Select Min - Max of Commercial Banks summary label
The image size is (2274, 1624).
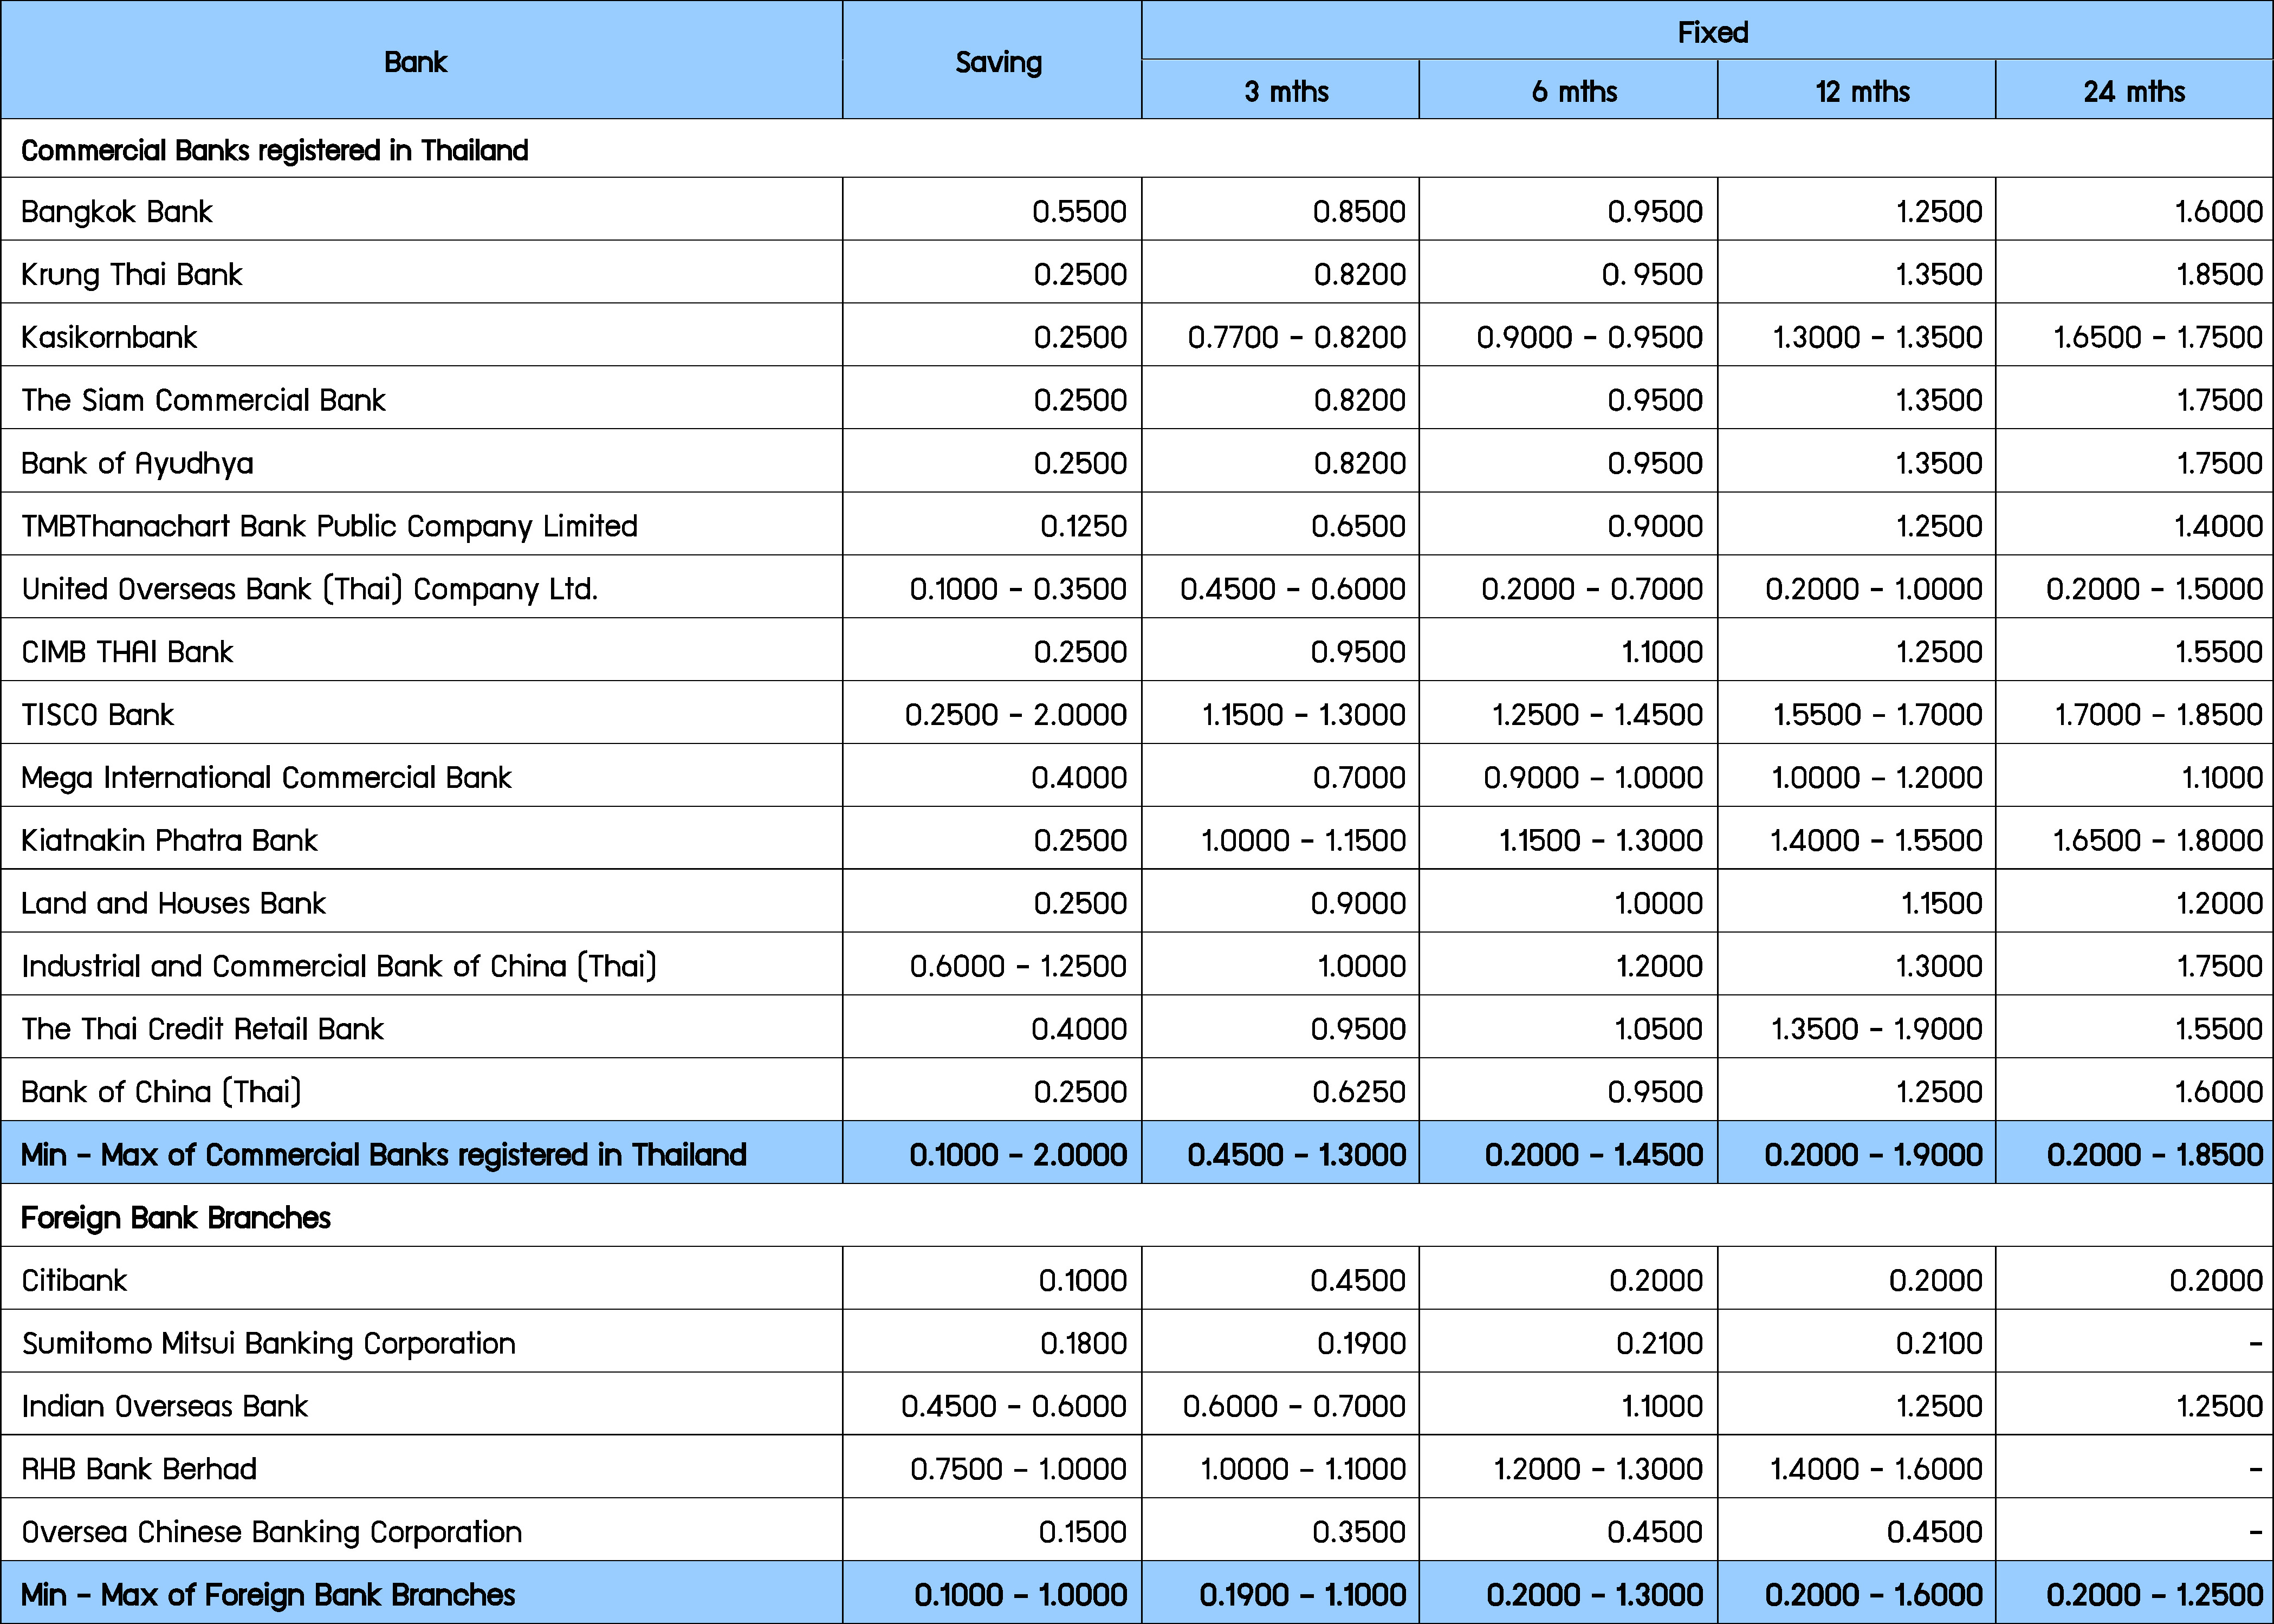point(384,1155)
